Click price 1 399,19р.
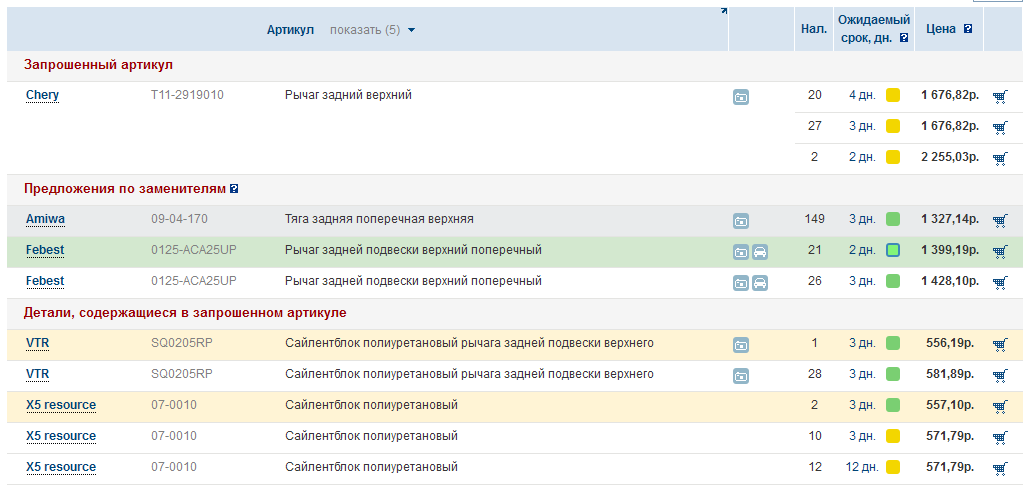 pos(950,250)
